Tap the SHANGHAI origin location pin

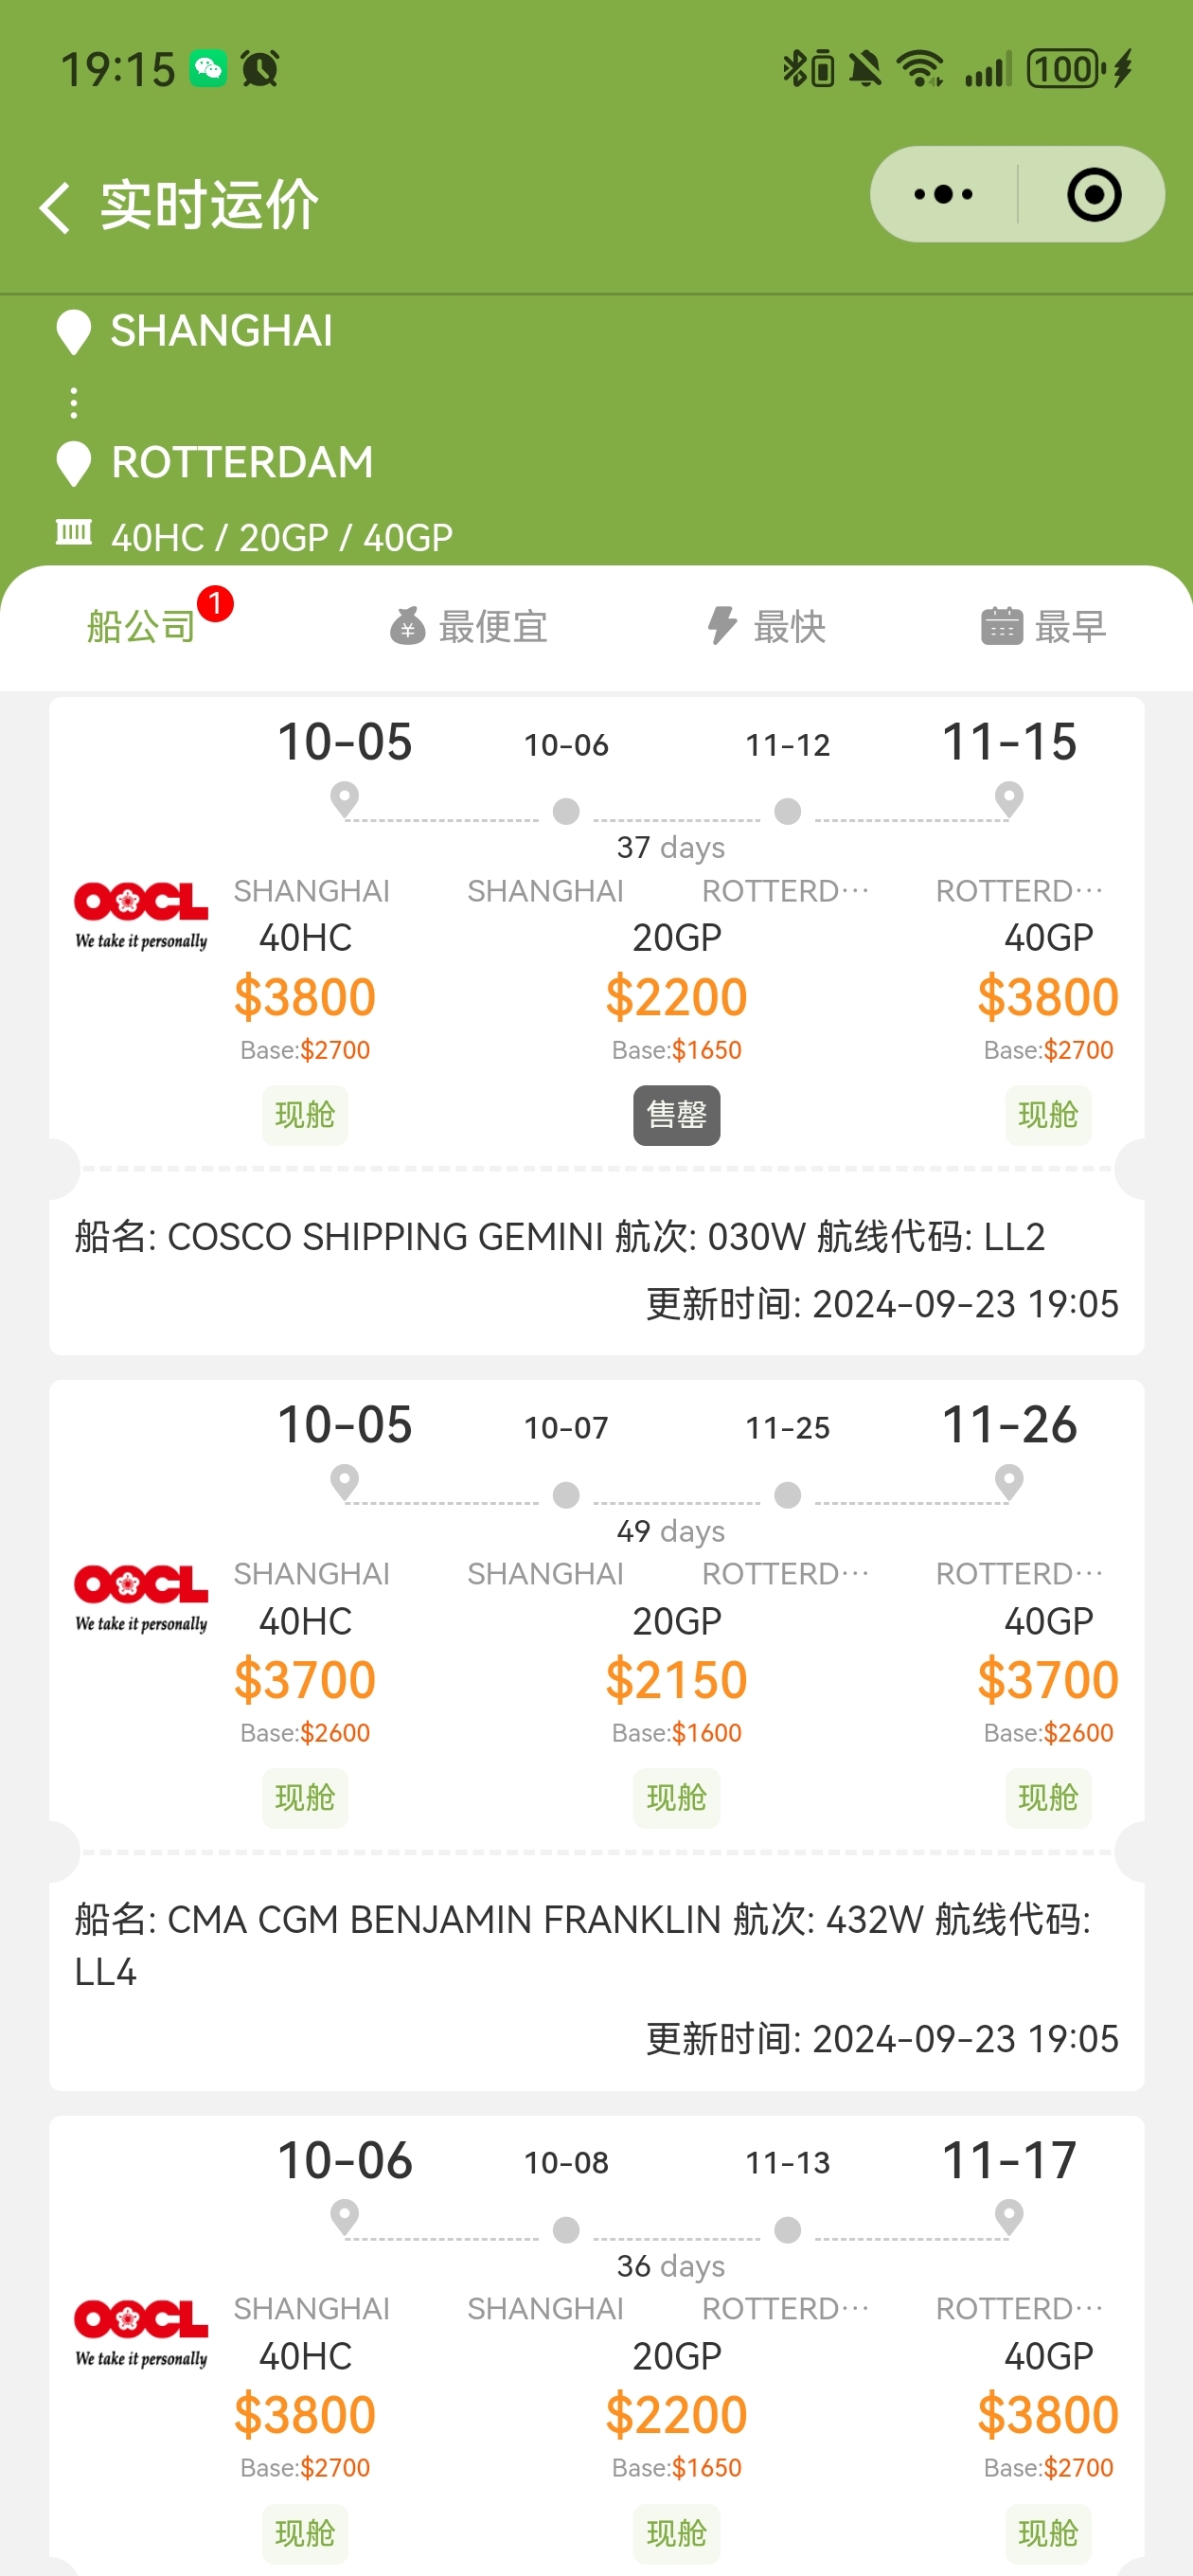pyautogui.click(x=73, y=332)
